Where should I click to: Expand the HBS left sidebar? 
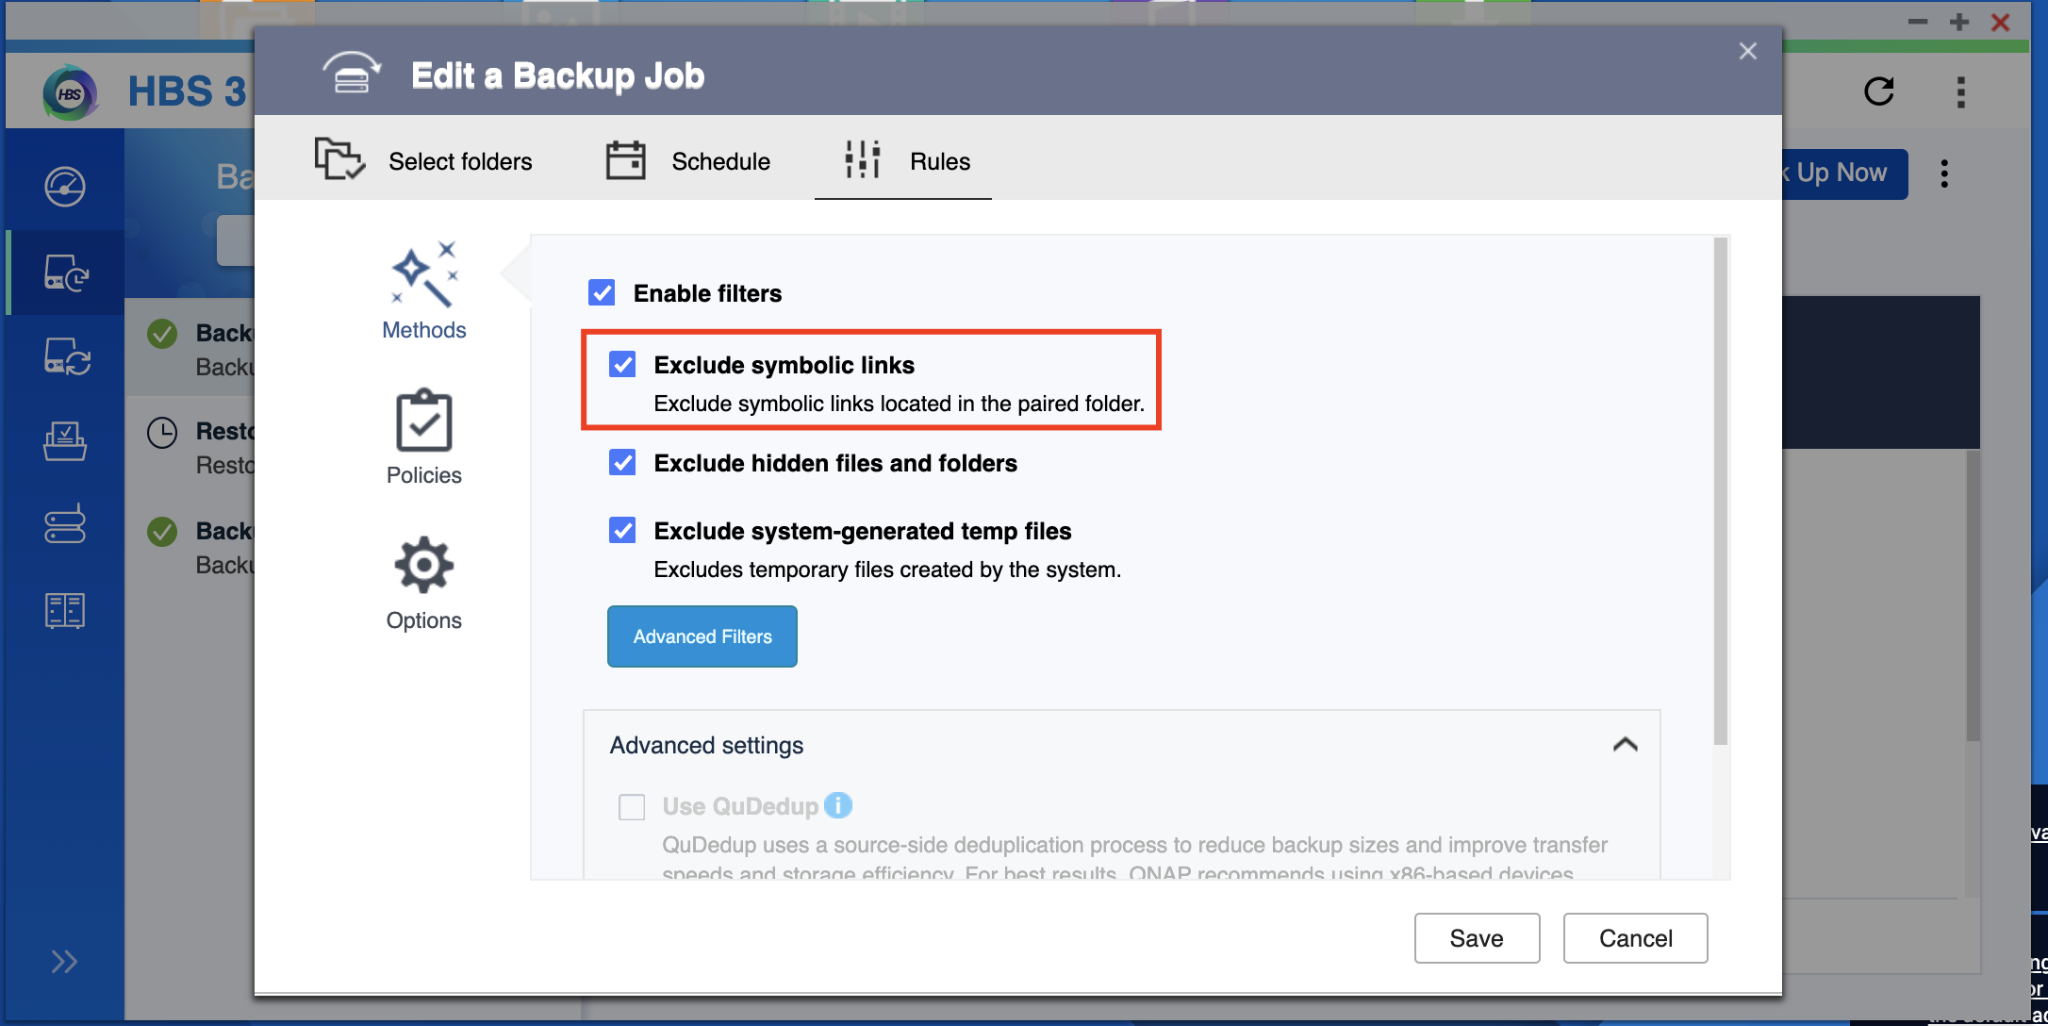coord(65,962)
